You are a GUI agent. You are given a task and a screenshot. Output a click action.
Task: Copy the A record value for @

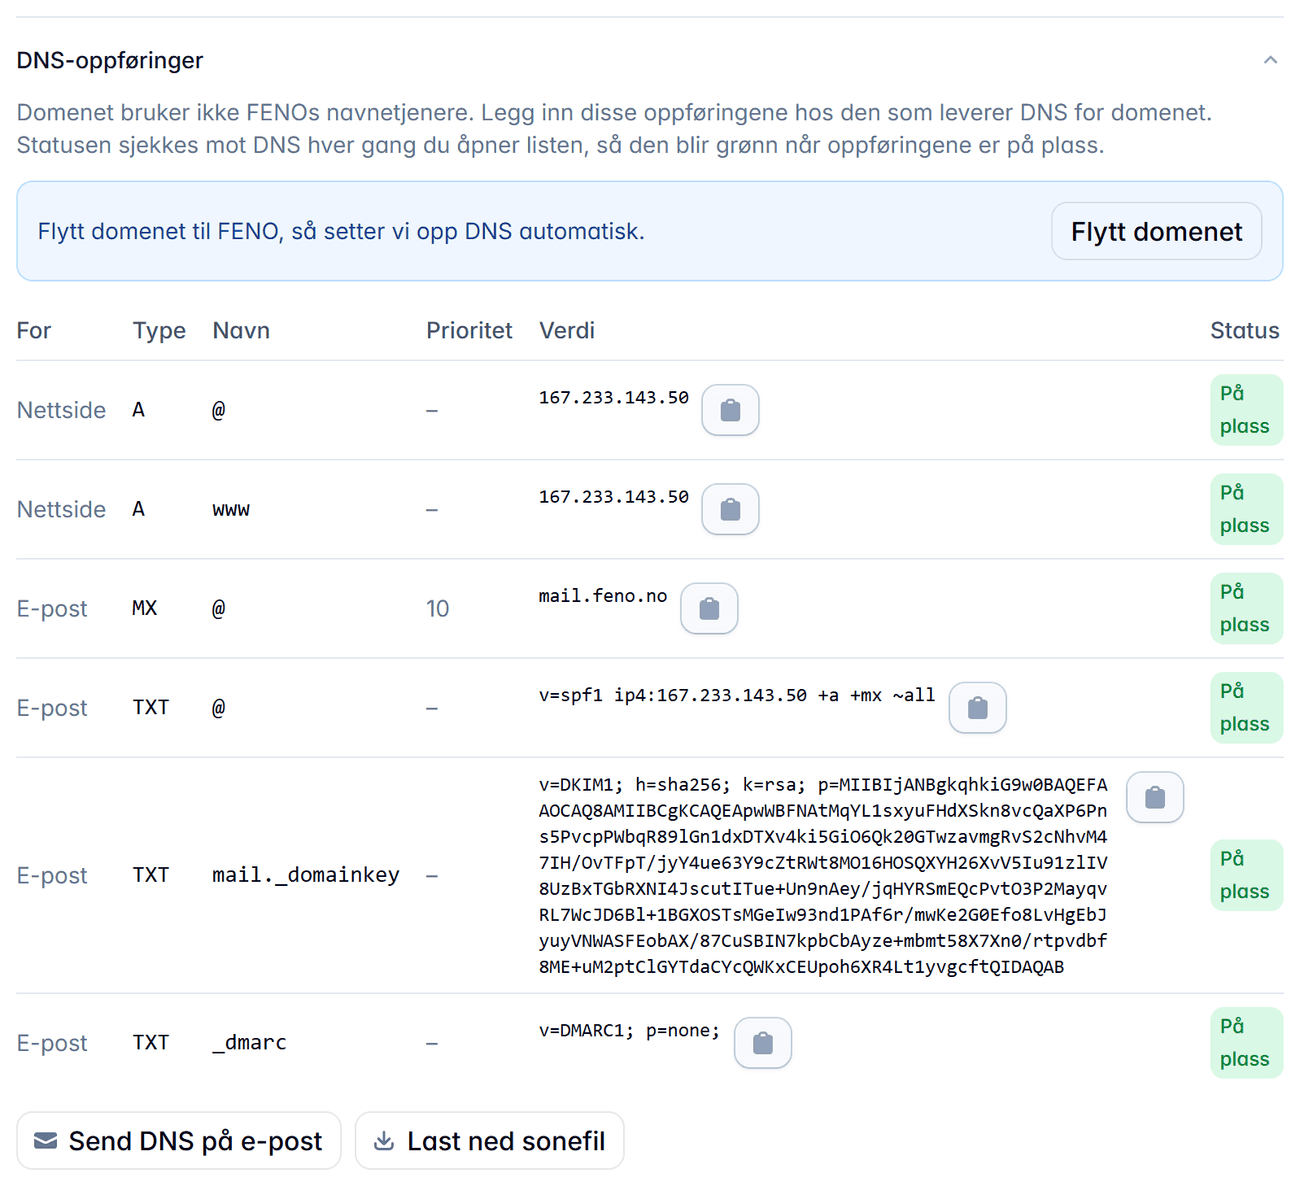730,410
